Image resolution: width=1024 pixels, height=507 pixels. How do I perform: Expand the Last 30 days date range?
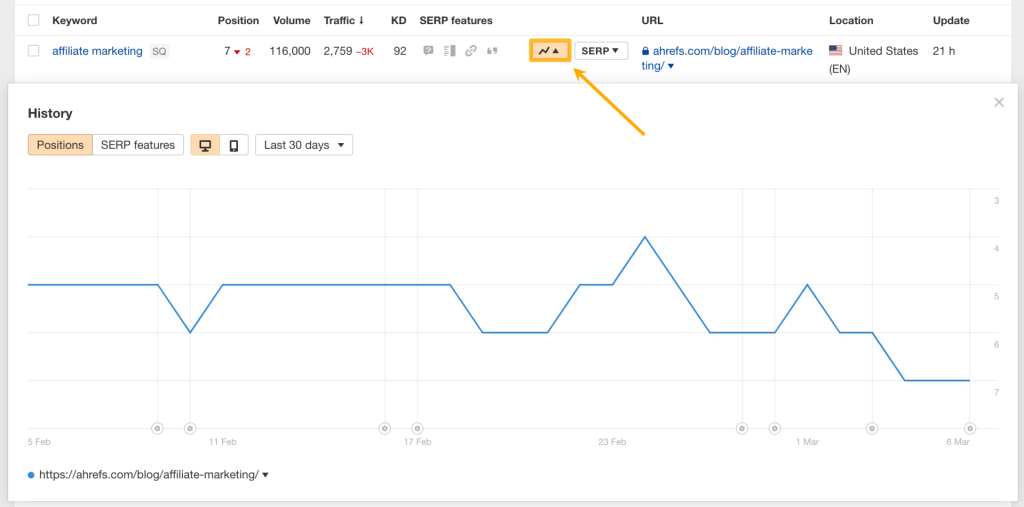pyautogui.click(x=304, y=145)
